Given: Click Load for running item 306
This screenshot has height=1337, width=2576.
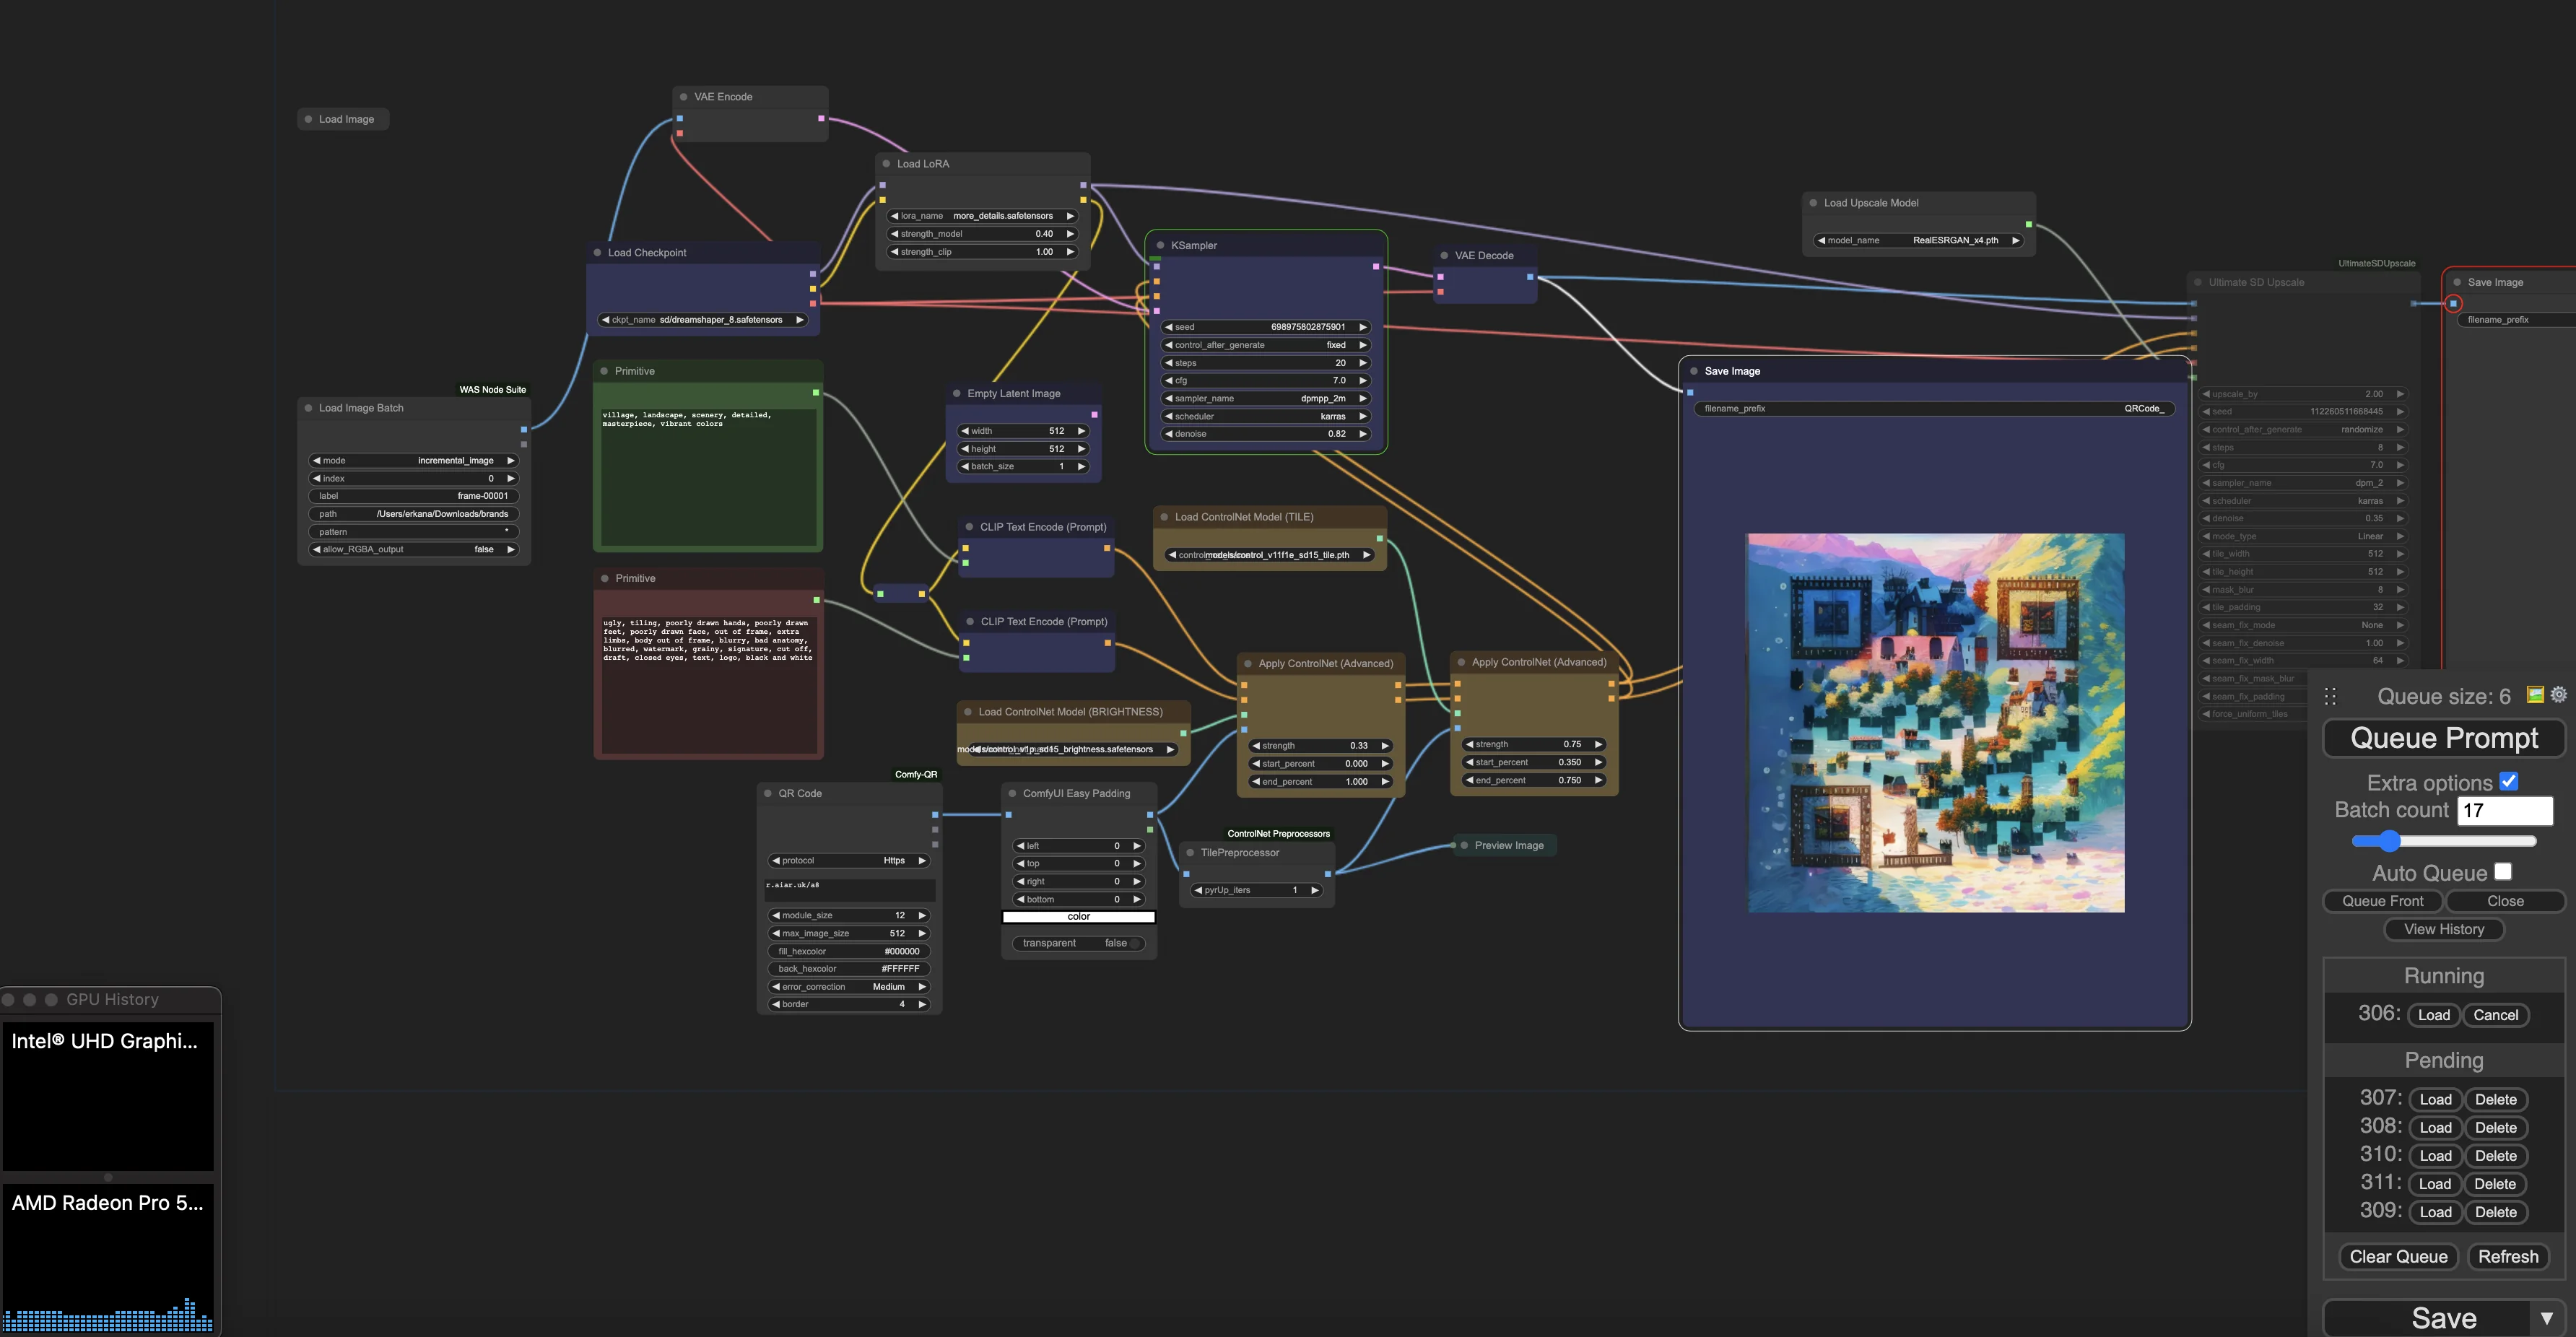Looking at the screenshot, I should [2433, 1015].
